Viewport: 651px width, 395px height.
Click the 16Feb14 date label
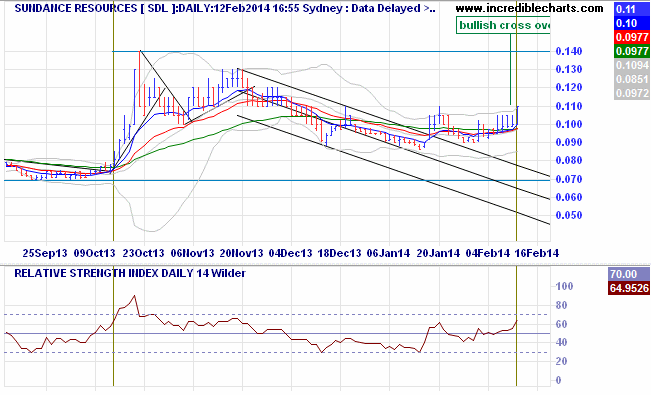pos(537,253)
